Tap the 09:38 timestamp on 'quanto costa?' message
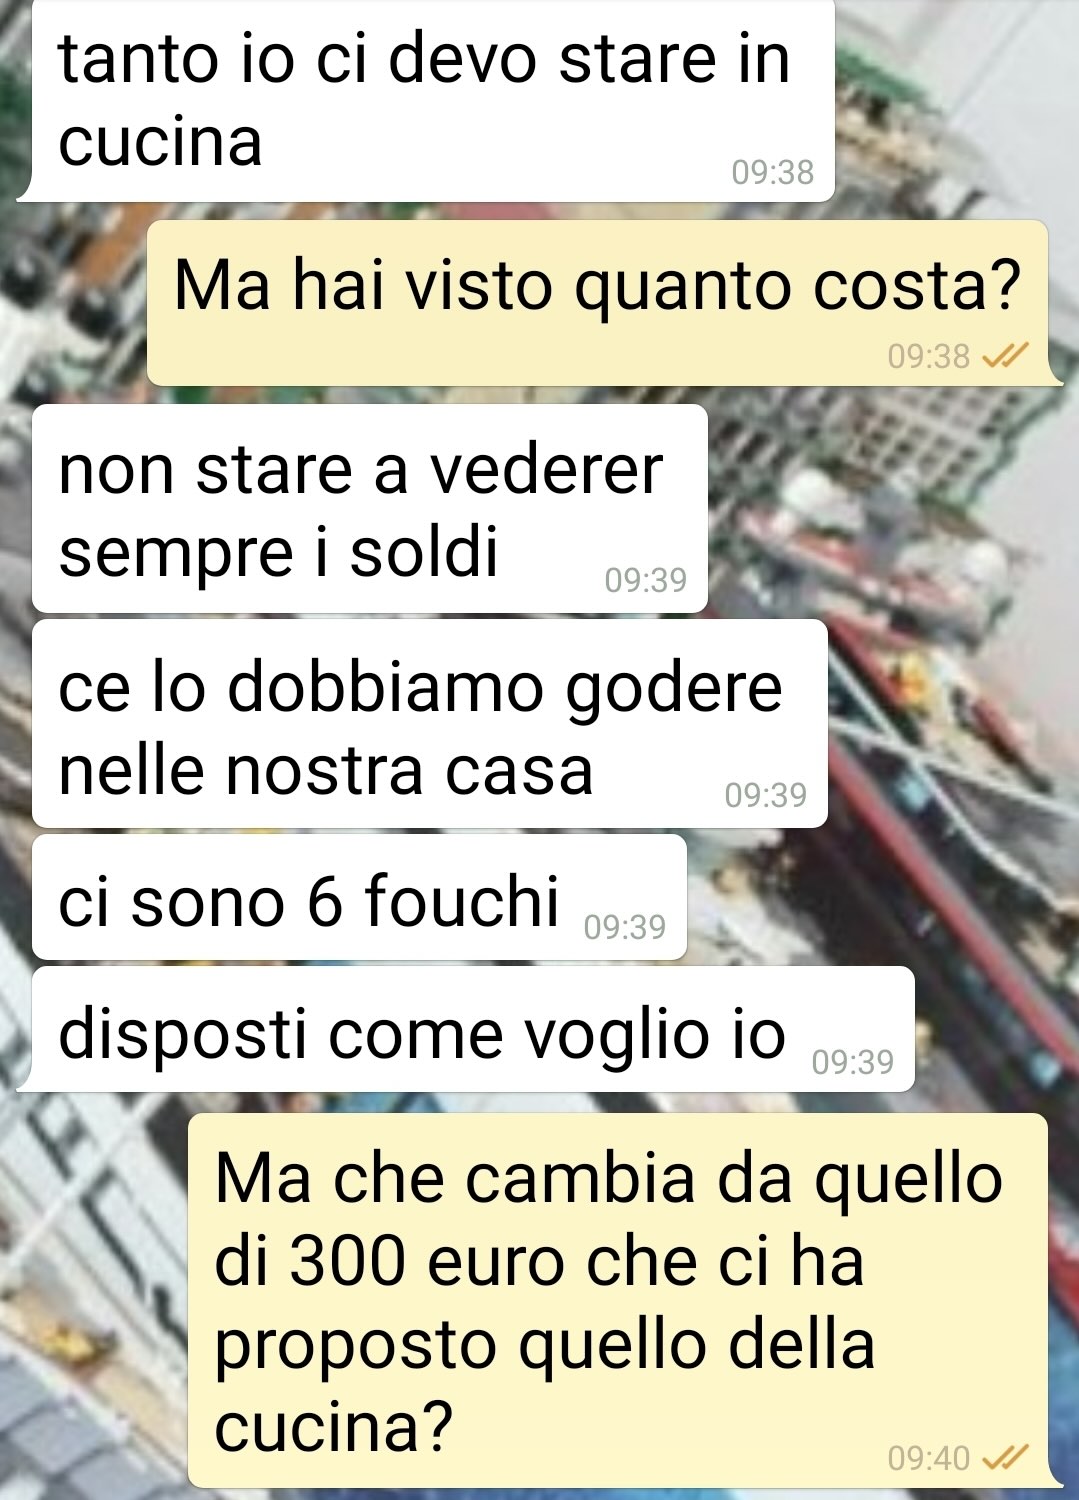The height and width of the screenshot is (1500, 1079). 929,356
